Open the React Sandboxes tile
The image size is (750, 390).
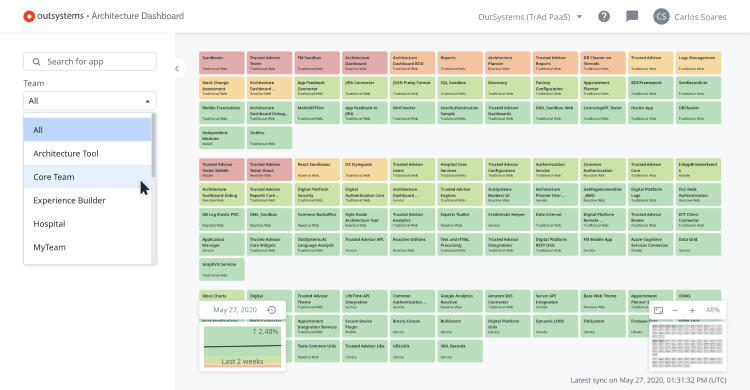[317, 170]
